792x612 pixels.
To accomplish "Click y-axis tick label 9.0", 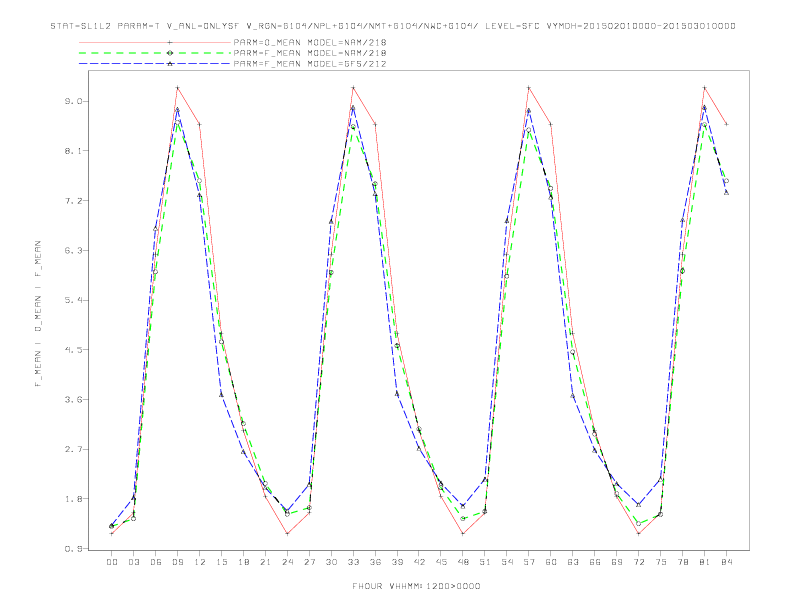I will coord(73,101).
